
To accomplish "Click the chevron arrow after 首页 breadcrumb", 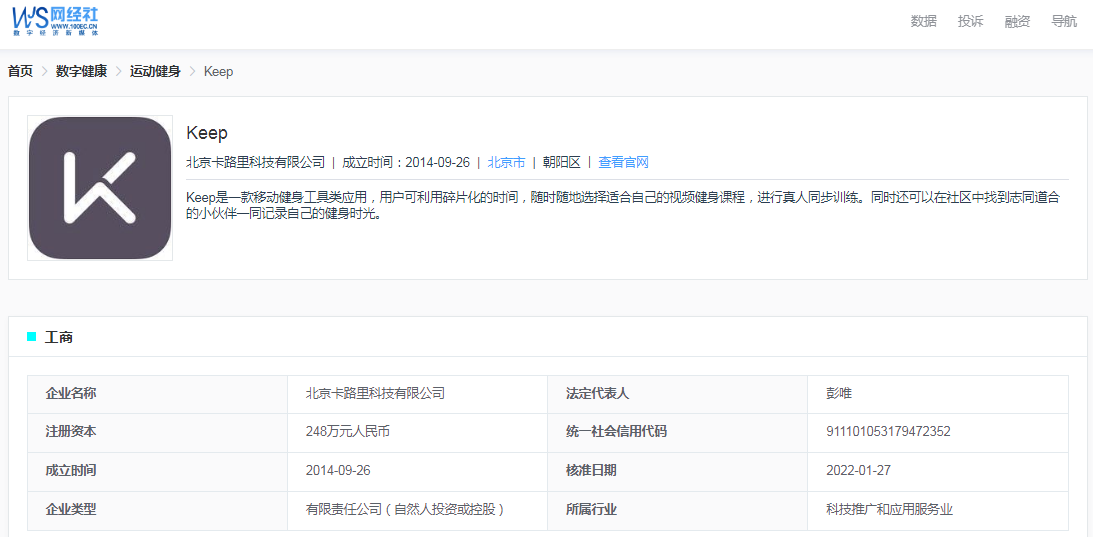I will click(x=45, y=72).
